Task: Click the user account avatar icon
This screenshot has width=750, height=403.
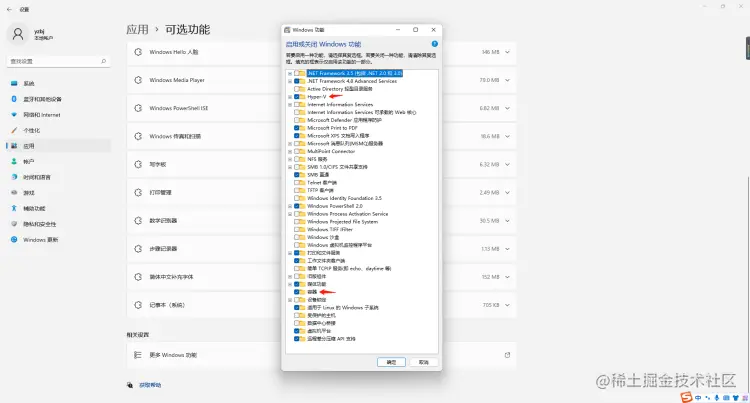Action: click(18, 34)
